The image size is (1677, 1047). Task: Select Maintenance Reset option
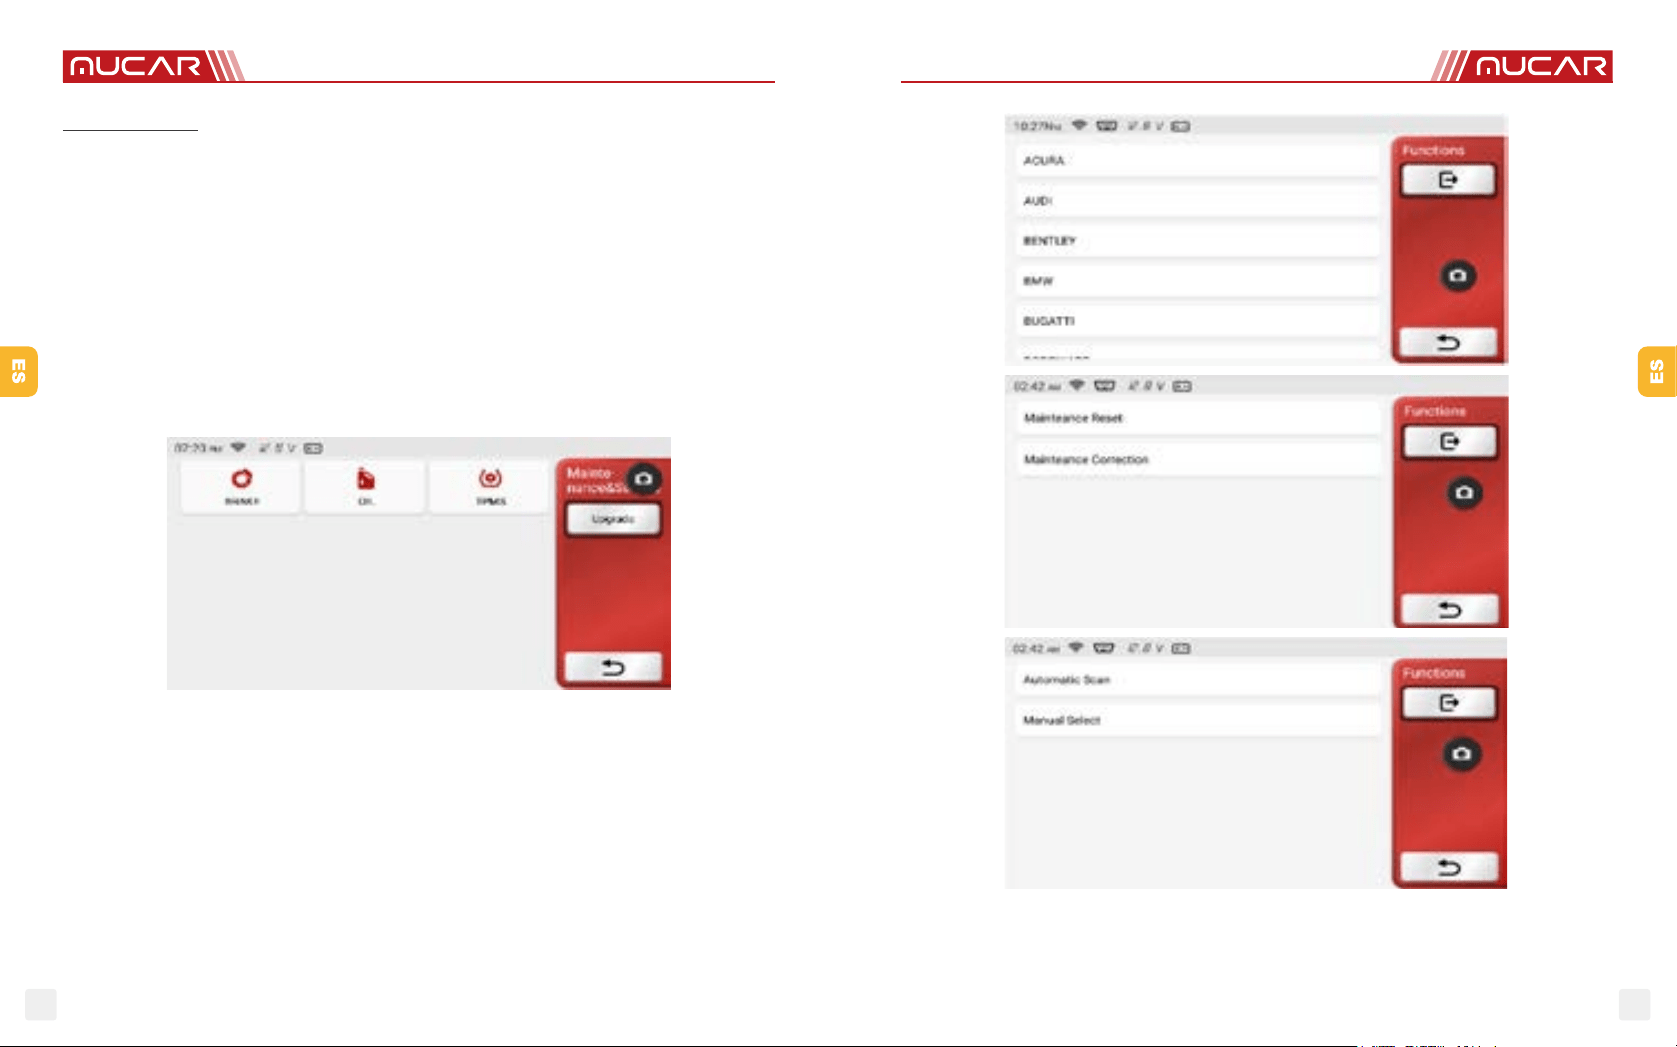click(x=1198, y=419)
